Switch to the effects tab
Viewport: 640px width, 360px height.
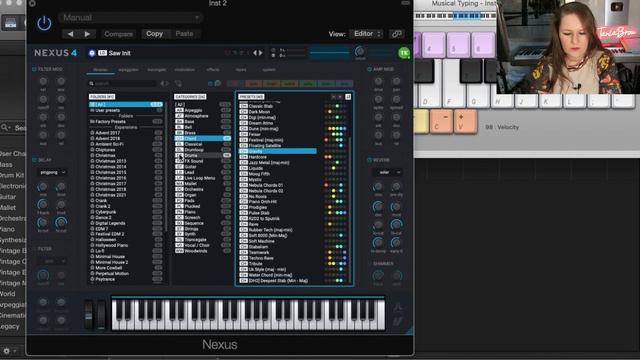tap(213, 70)
